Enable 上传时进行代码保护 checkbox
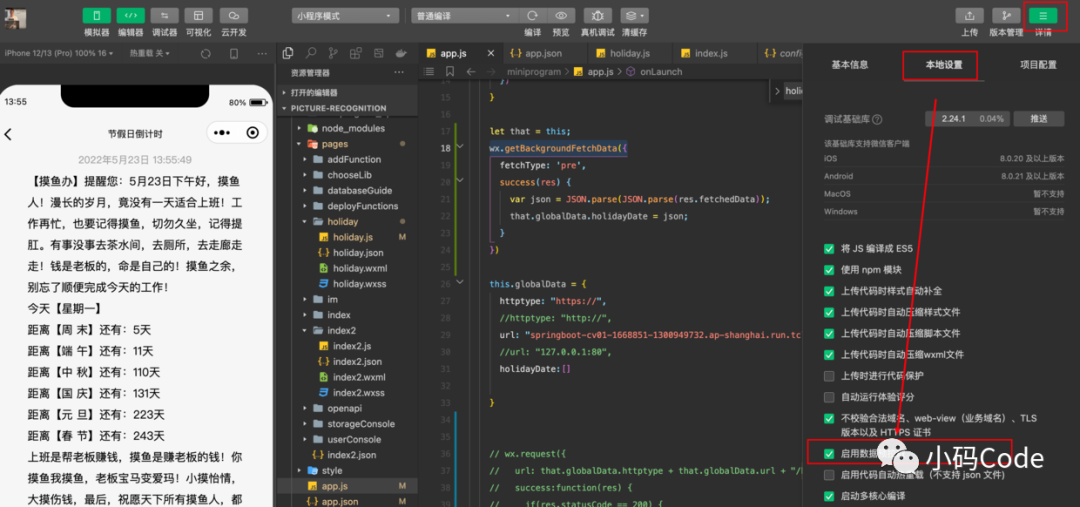Screen dimensions: 1080x507 (x=828, y=376)
